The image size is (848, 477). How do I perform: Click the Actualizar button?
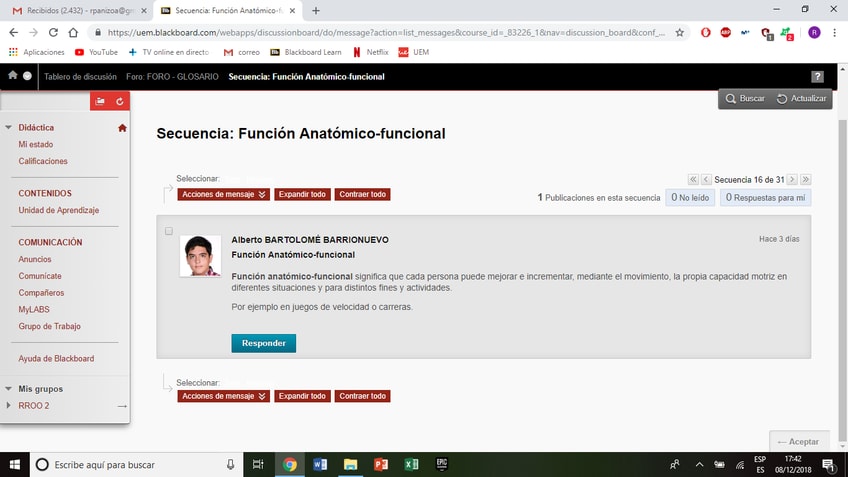tap(801, 98)
